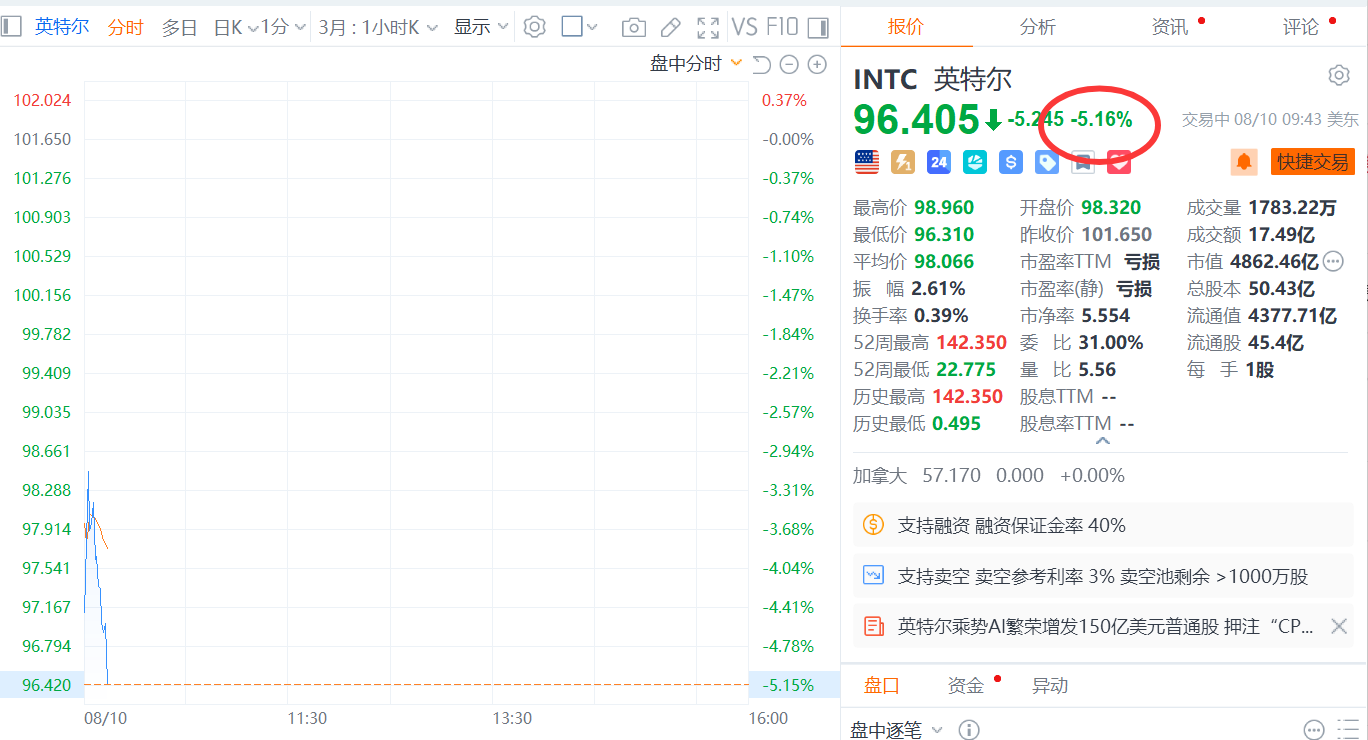This screenshot has width=1368, height=740.
Task: Click the news article document icon
Action: click(x=874, y=627)
